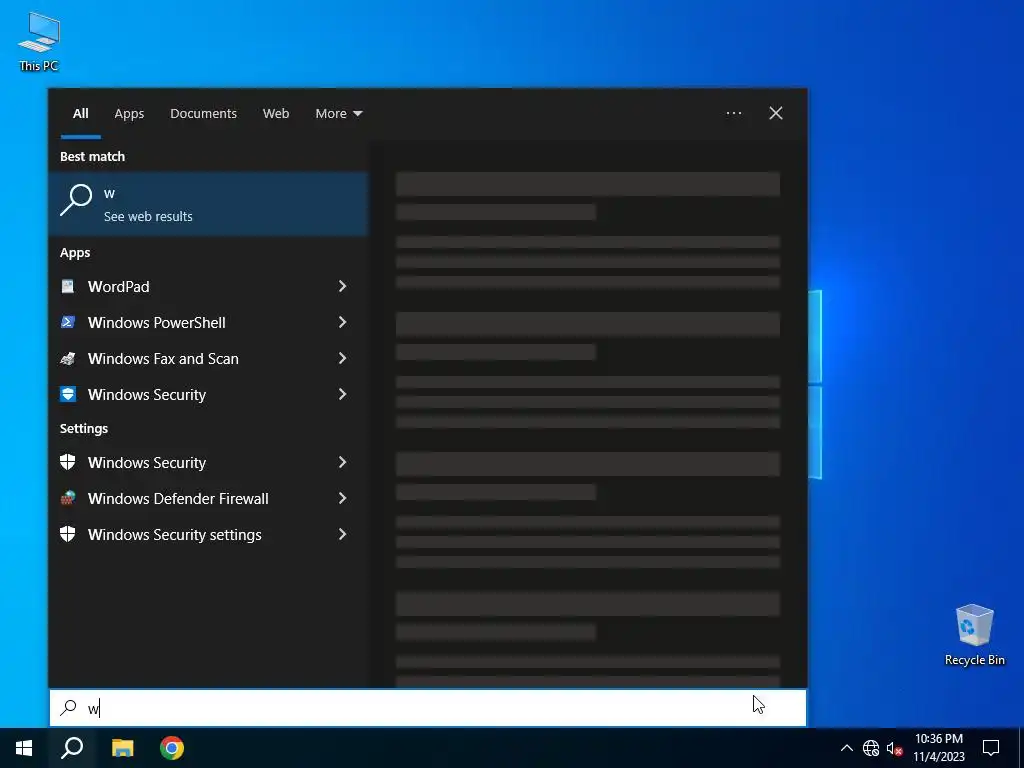Switch to the Web search tab
Viewport: 1024px width, 768px height.
tap(276, 114)
